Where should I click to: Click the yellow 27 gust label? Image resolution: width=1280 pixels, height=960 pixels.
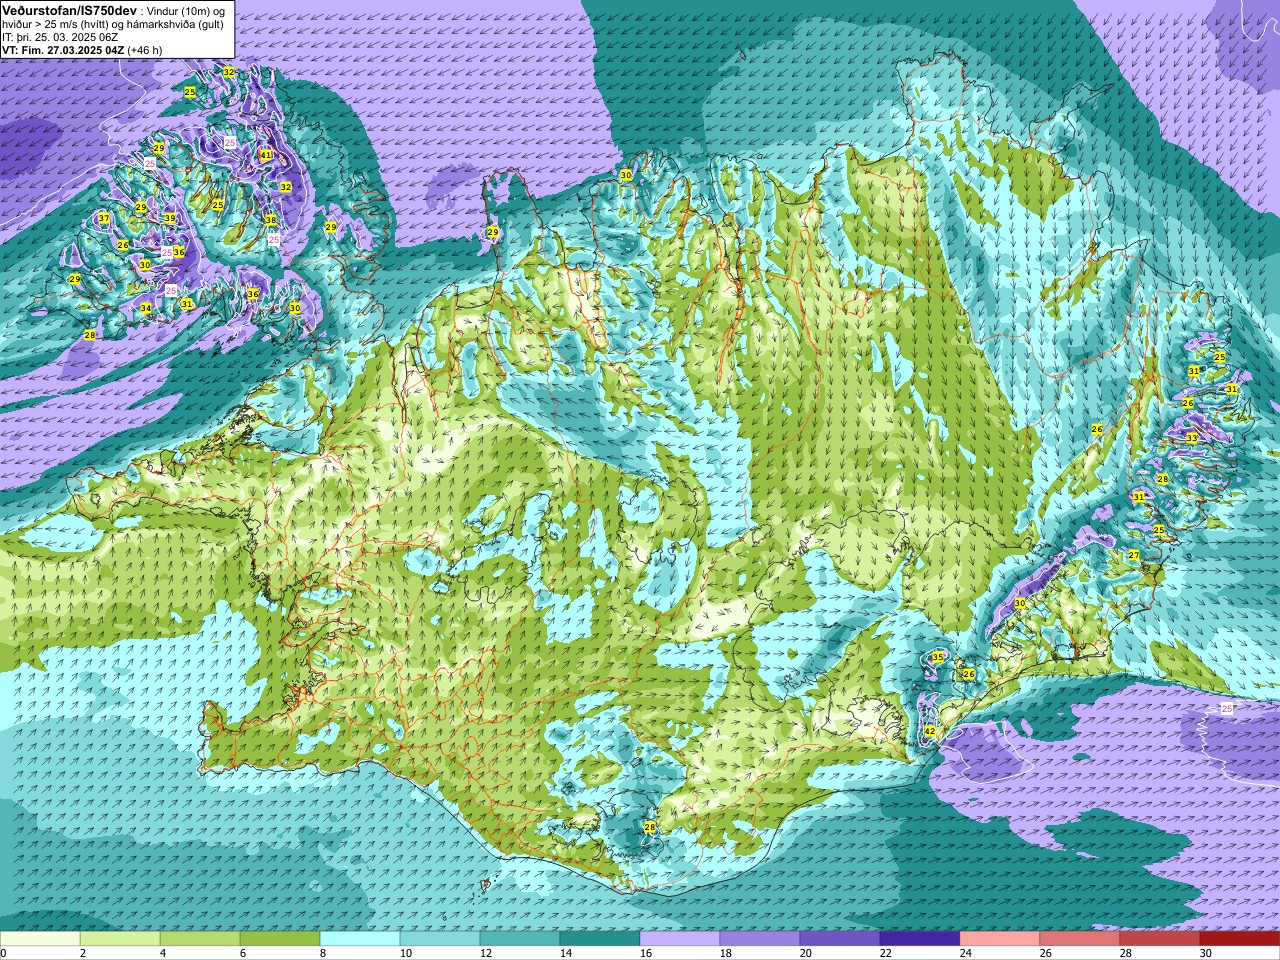click(x=1133, y=555)
